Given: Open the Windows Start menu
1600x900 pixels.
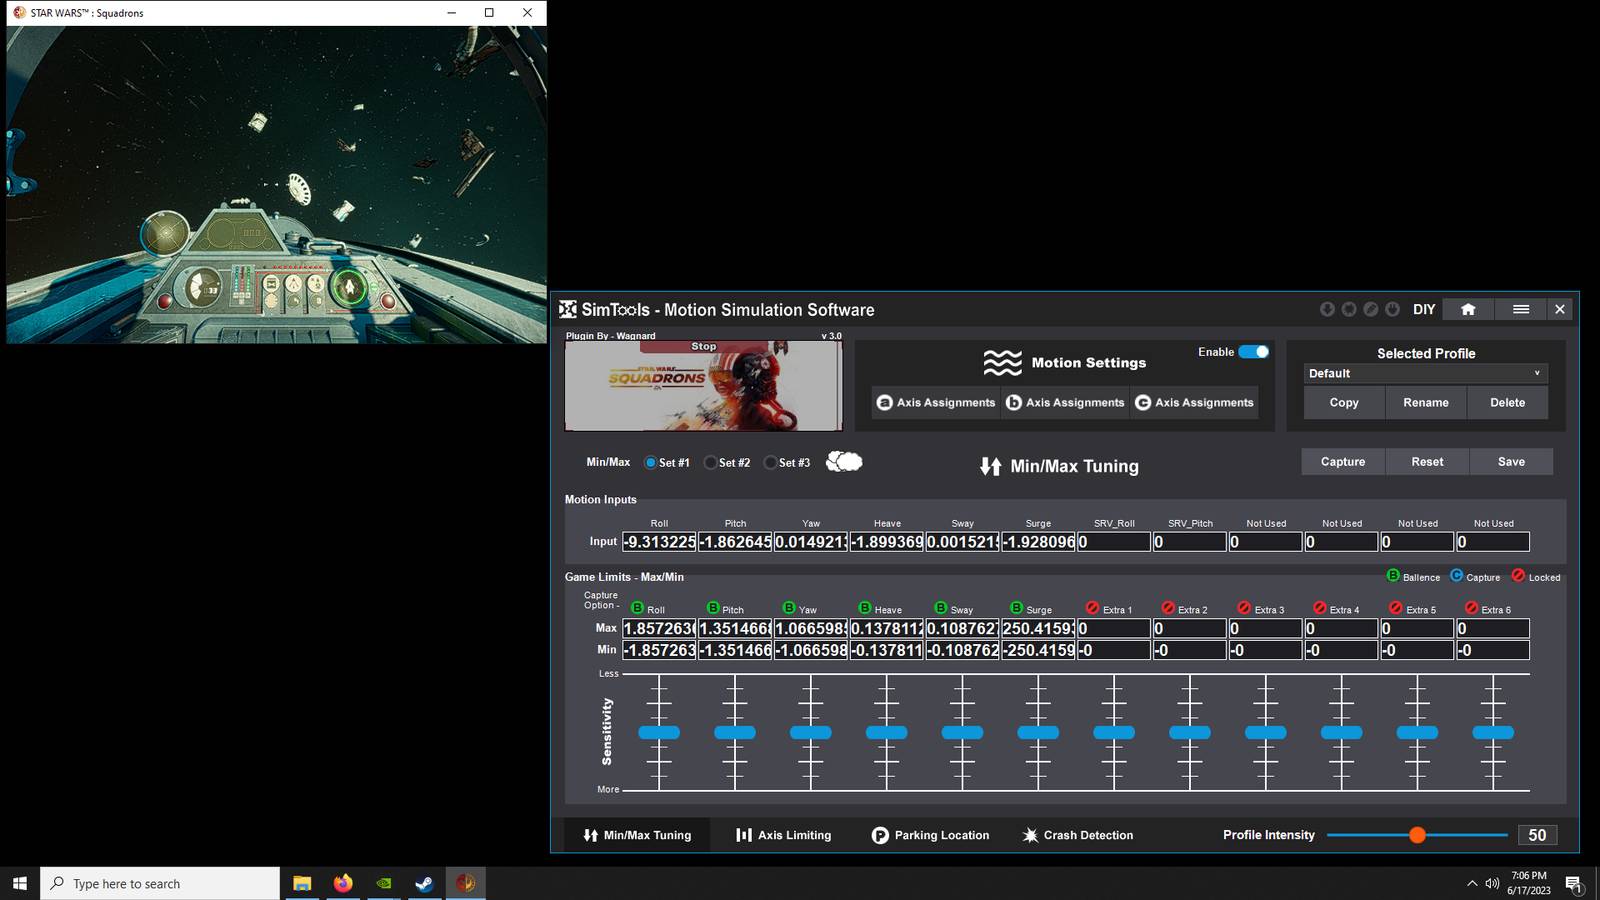Looking at the screenshot, I should point(19,883).
